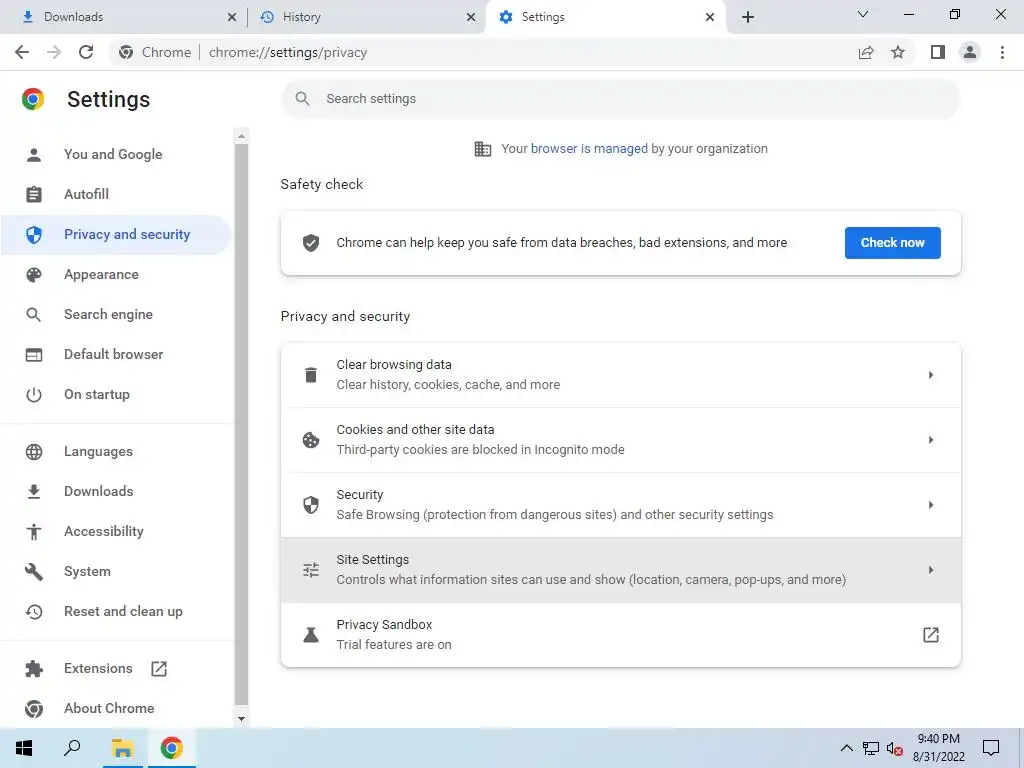This screenshot has height=768, width=1024.
Task: Click the clipboard icon beside Autofill
Action: point(34,195)
